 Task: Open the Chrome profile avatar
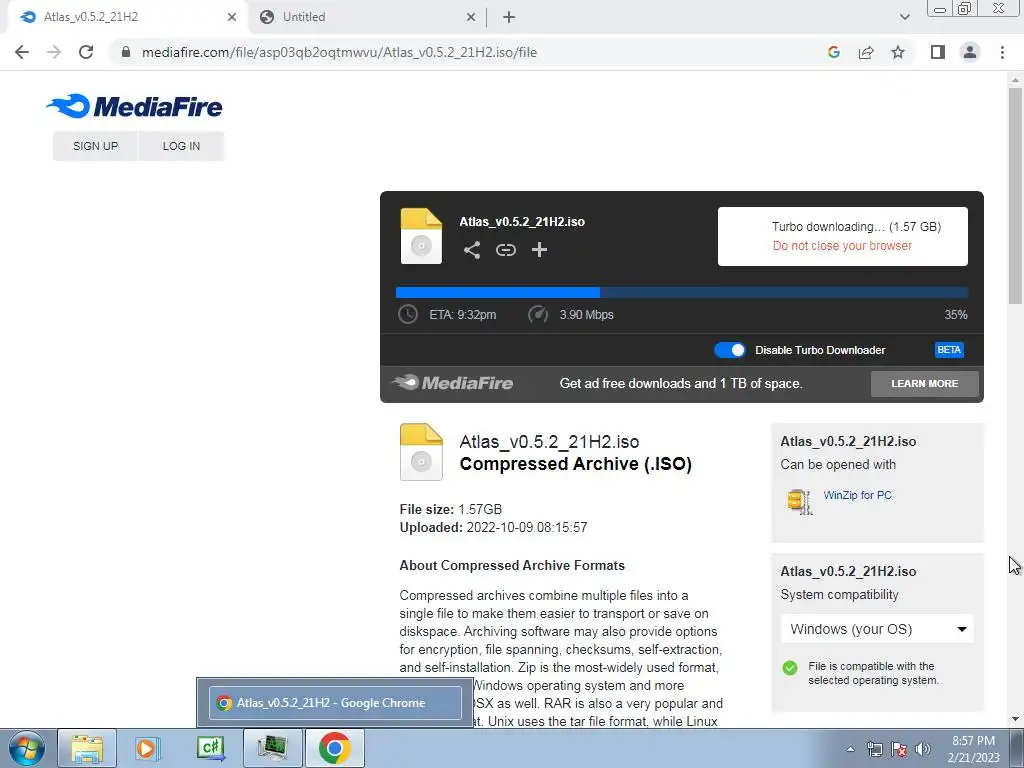(x=970, y=52)
